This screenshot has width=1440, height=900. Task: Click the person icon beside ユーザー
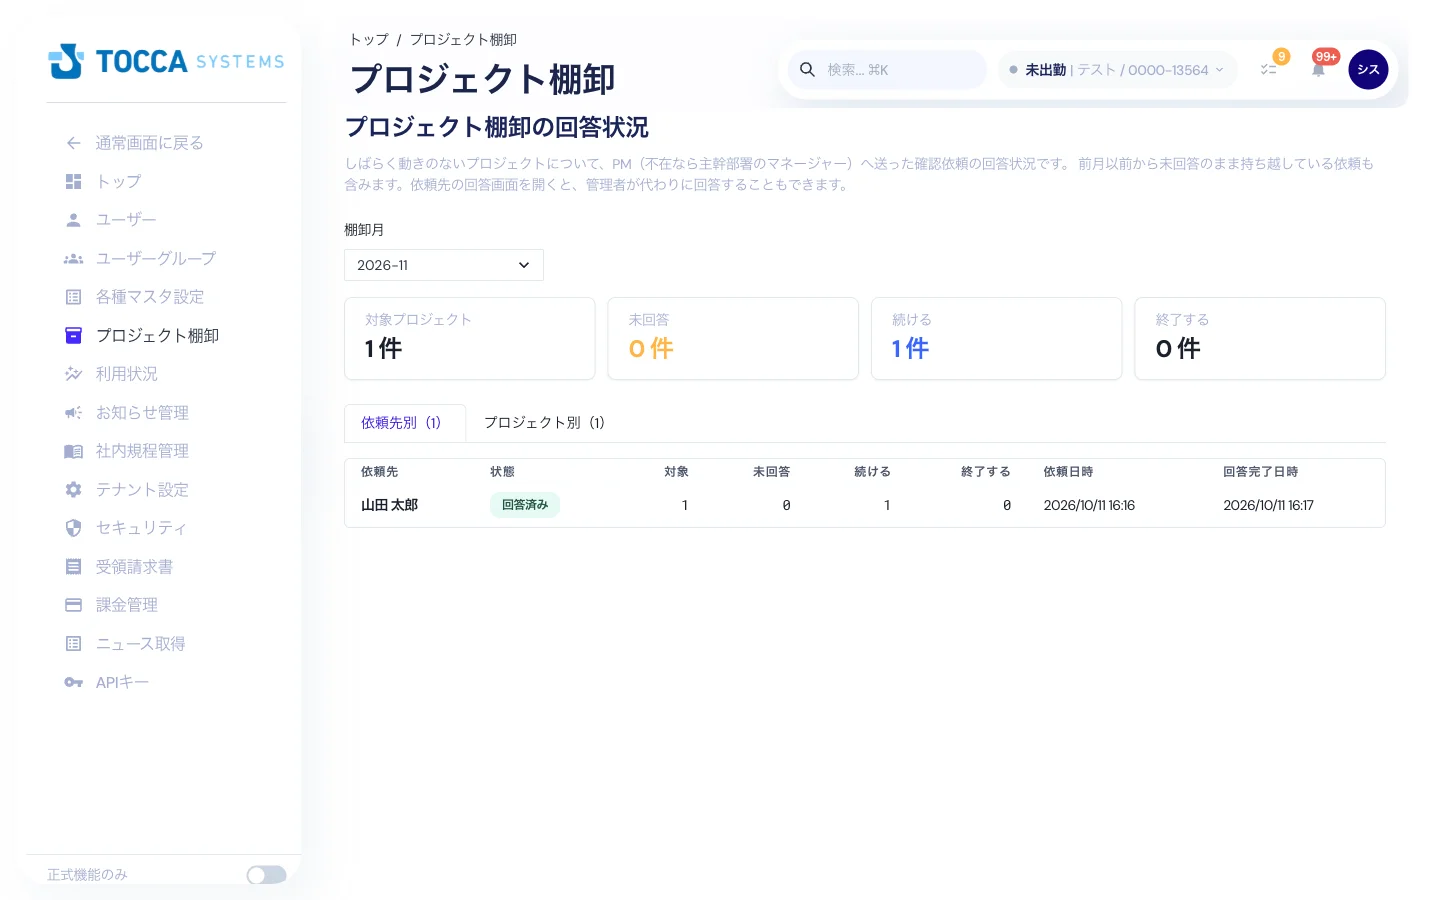[x=73, y=220]
